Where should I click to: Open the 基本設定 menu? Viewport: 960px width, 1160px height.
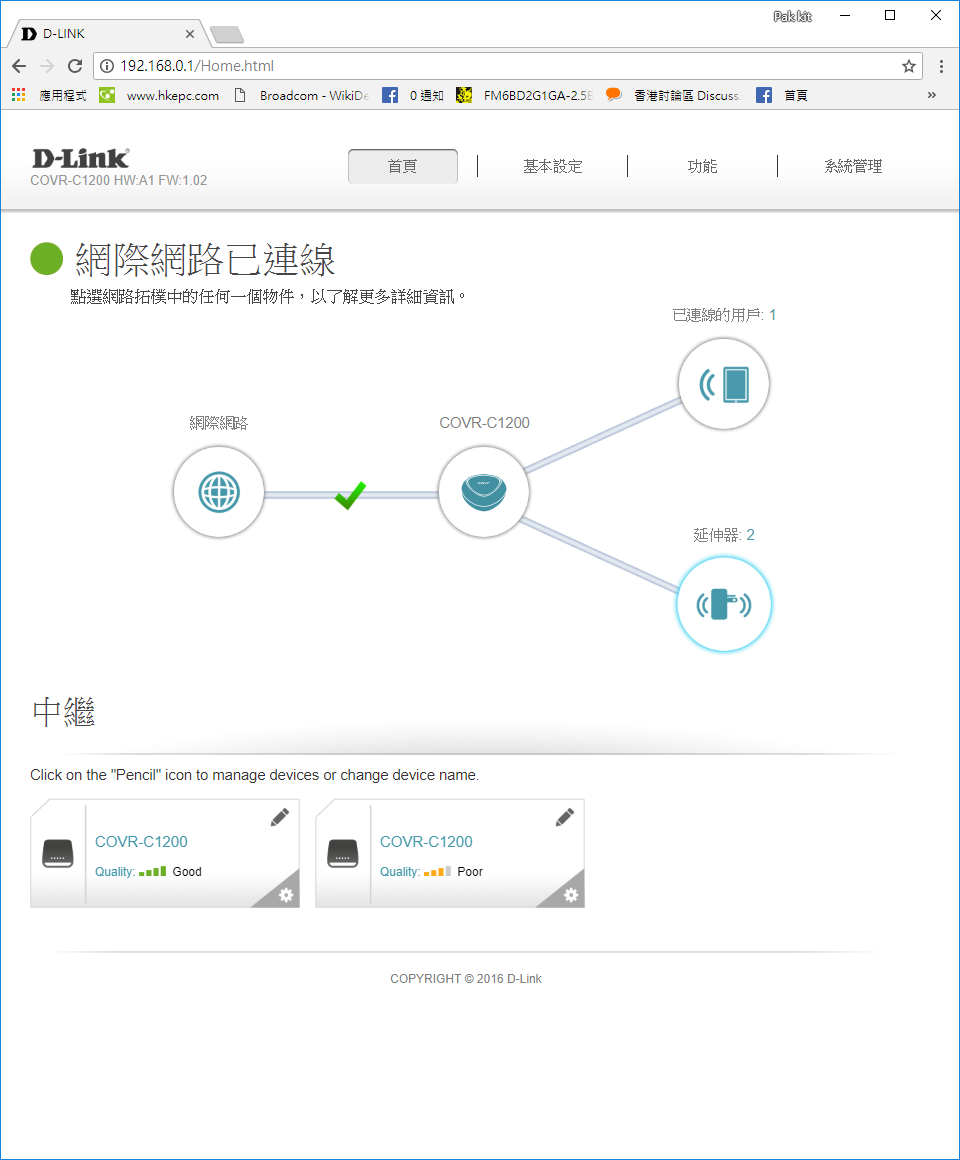tap(552, 166)
